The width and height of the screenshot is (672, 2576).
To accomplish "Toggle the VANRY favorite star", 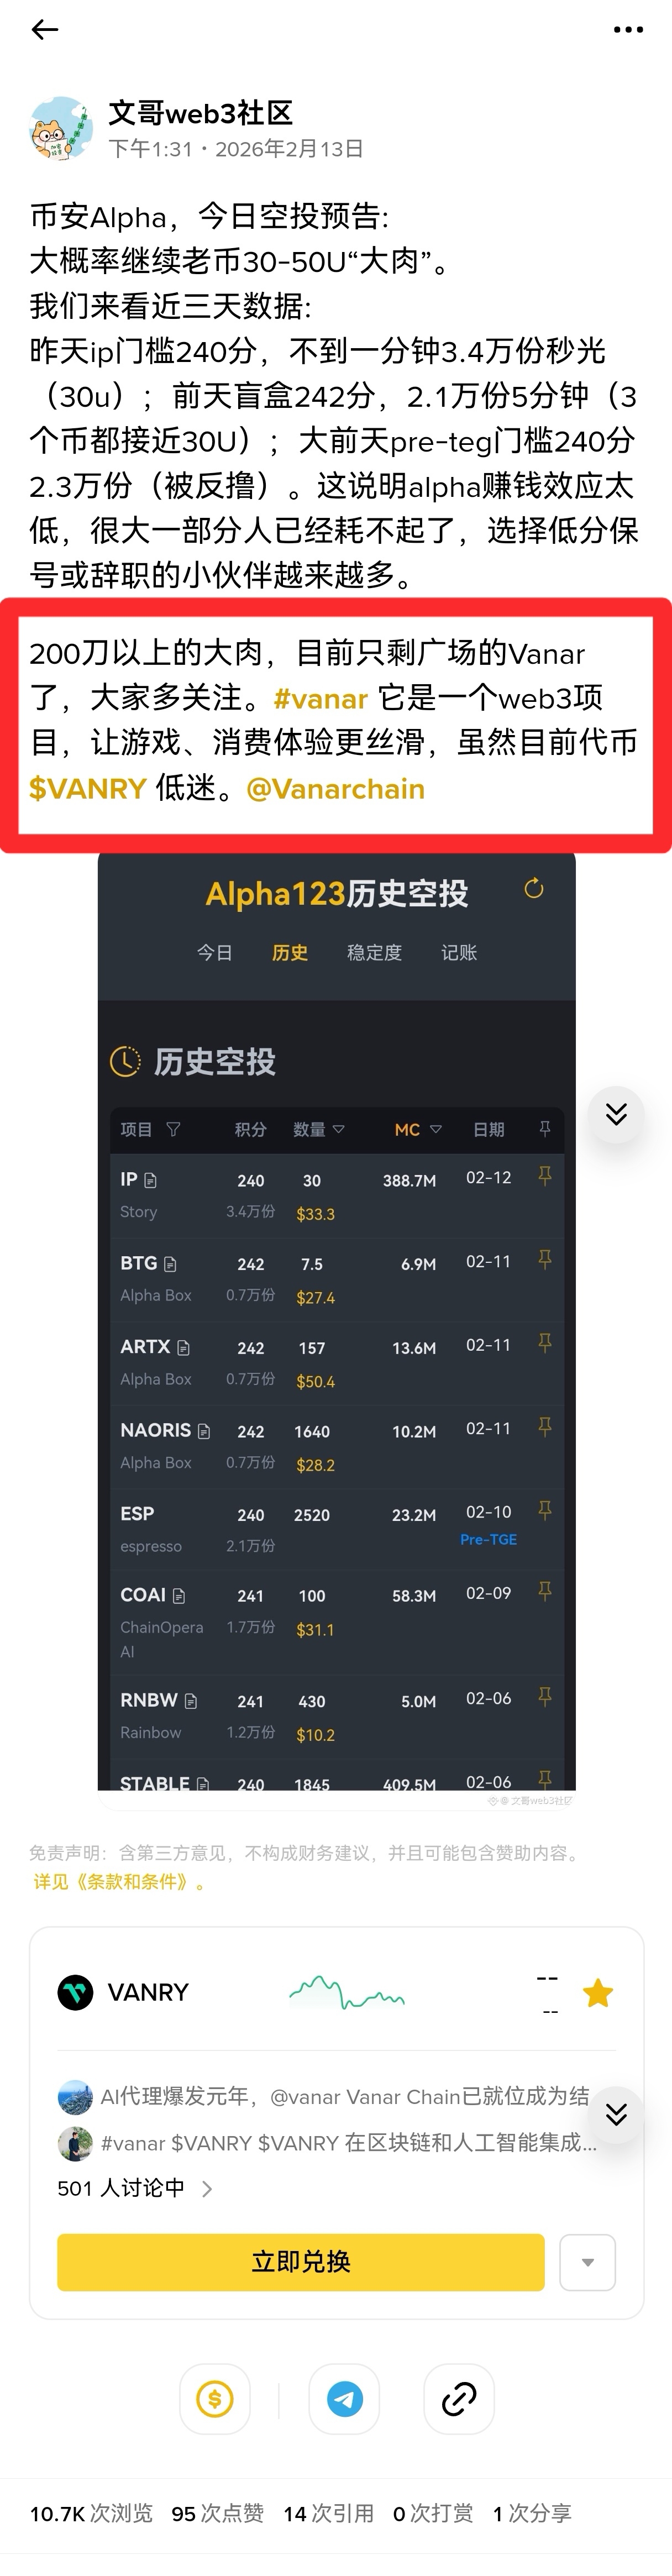I will (598, 1993).
